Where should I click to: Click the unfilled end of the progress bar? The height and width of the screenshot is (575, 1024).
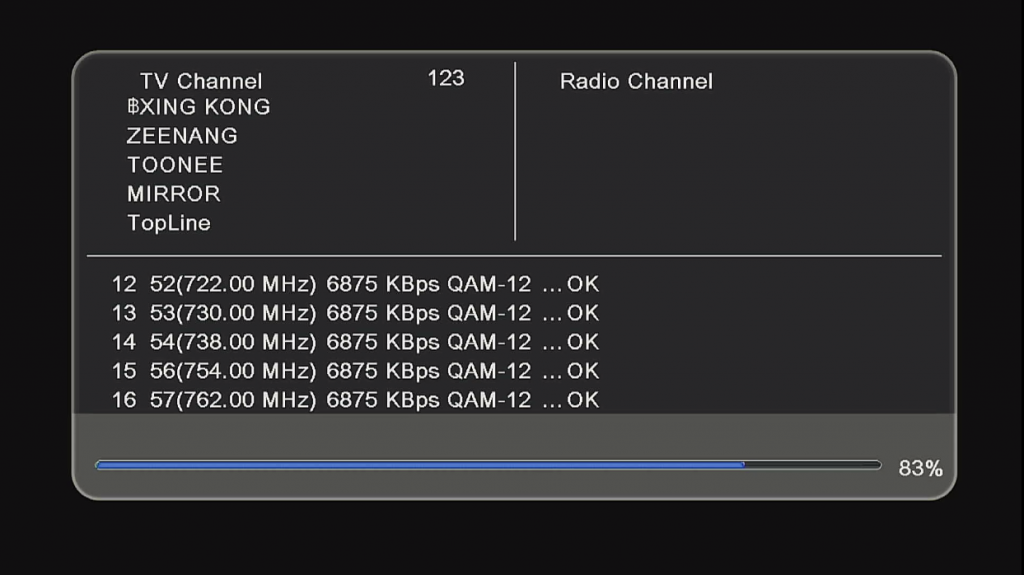pyautogui.click(x=813, y=465)
